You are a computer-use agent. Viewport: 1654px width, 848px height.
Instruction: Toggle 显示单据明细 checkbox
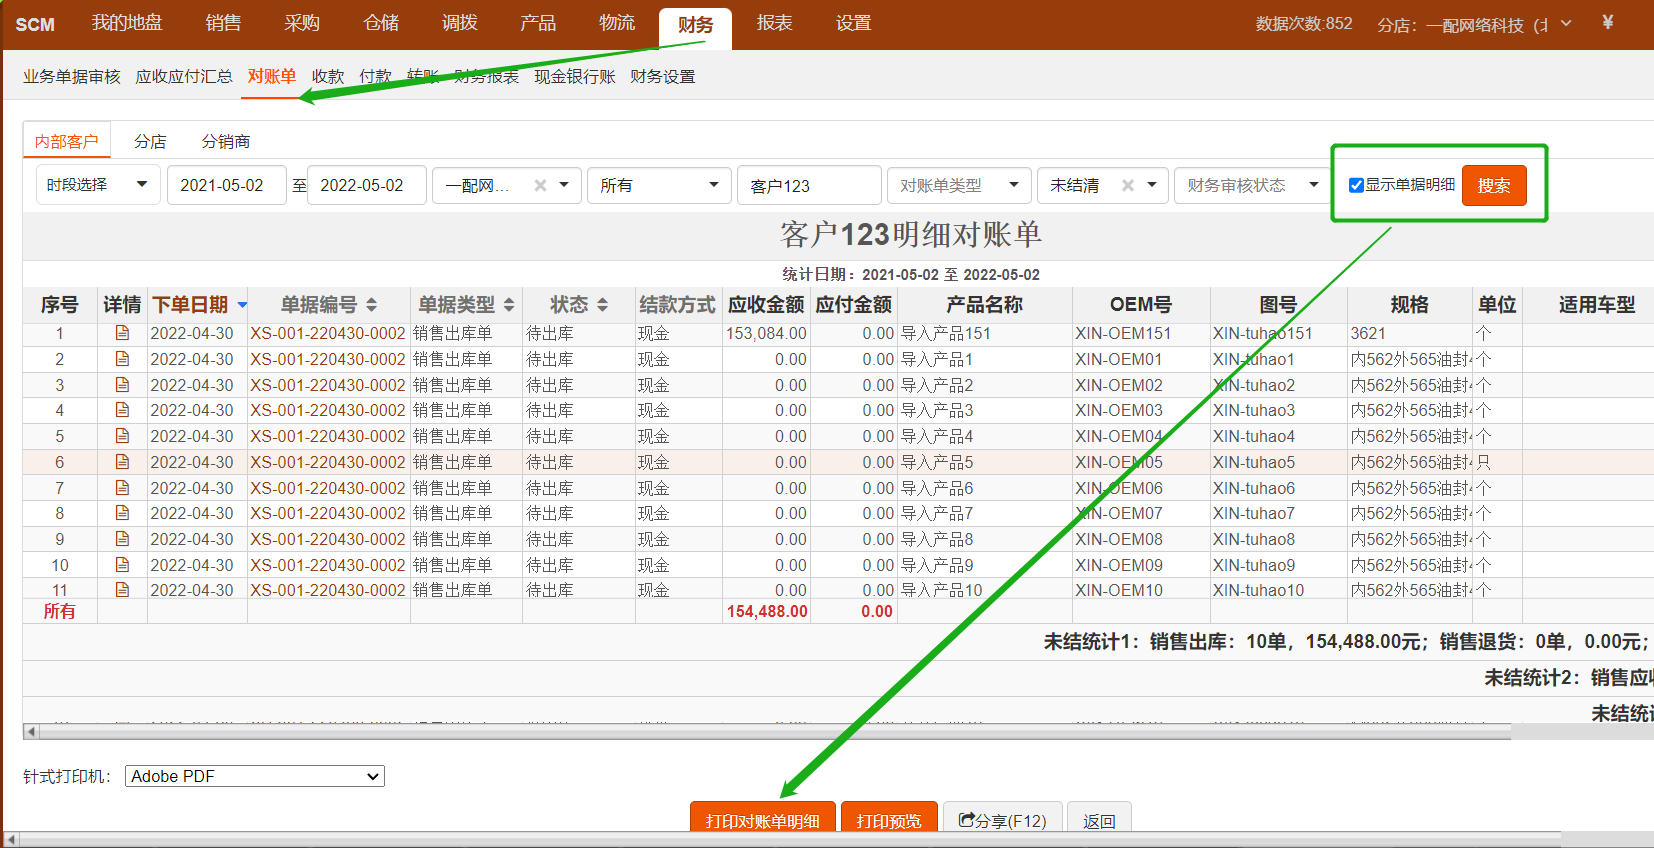(x=1356, y=185)
